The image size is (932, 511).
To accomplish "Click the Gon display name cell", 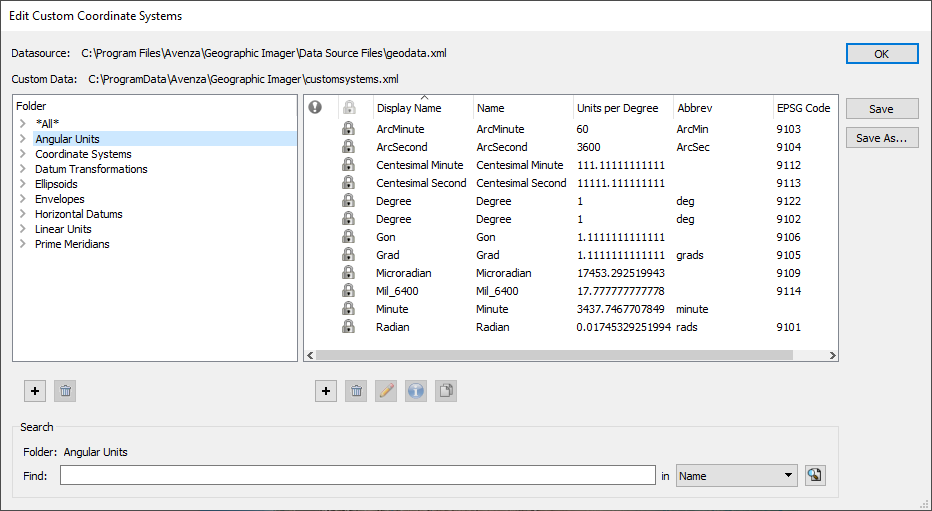I will click(x=386, y=236).
